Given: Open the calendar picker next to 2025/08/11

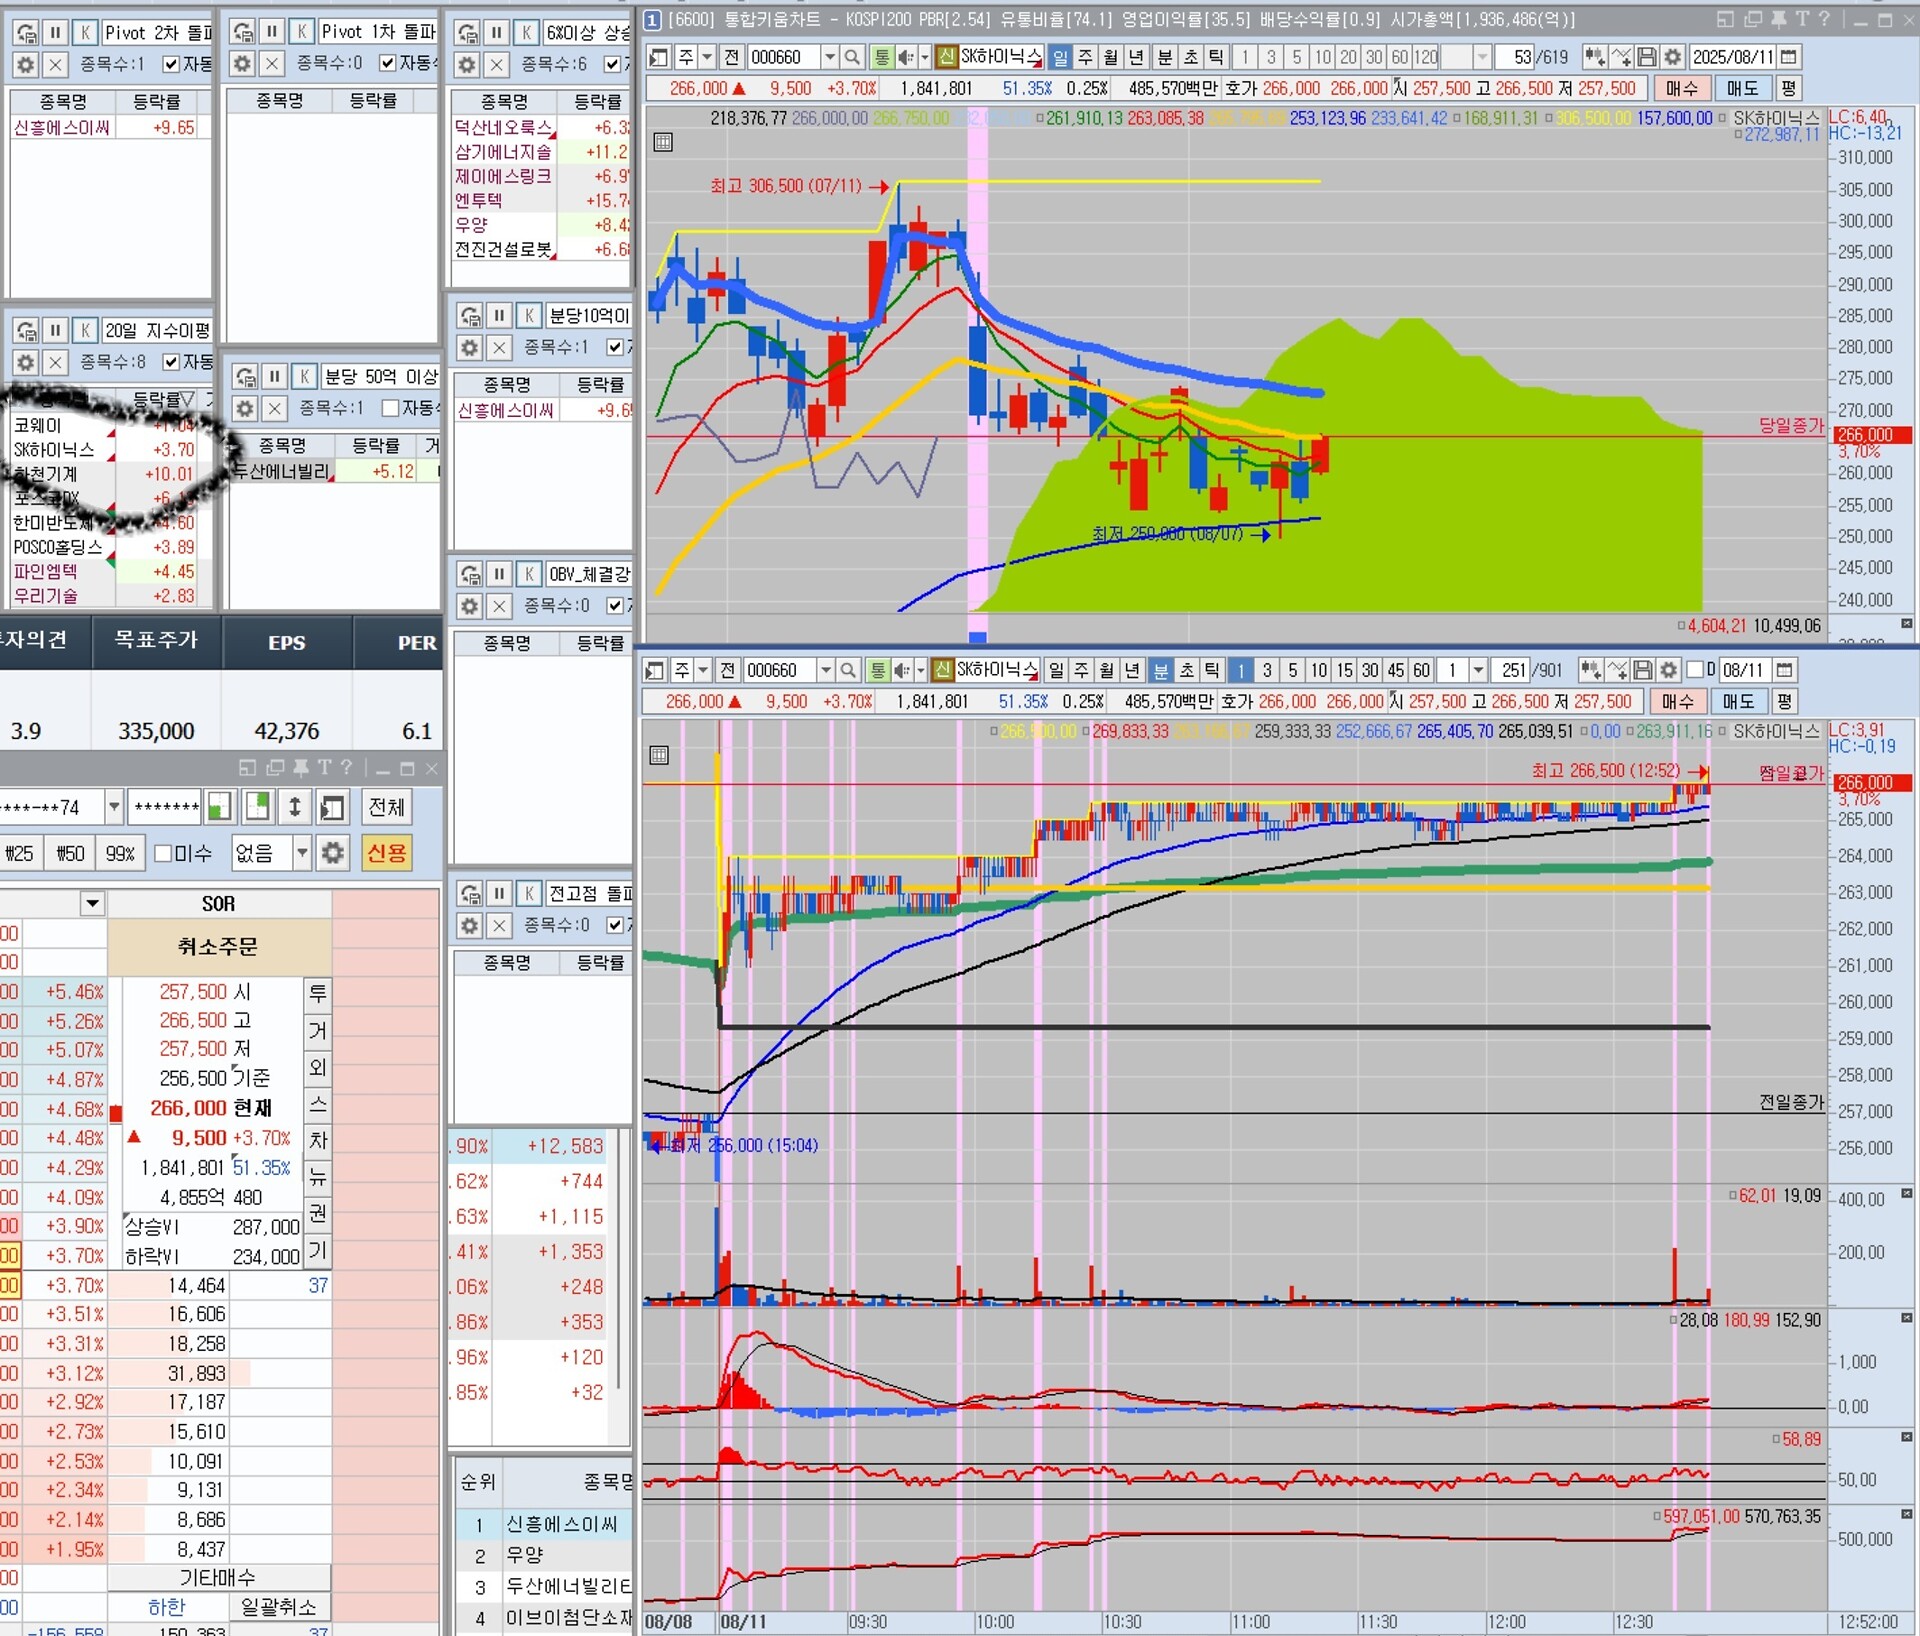Looking at the screenshot, I should tap(1790, 57).
